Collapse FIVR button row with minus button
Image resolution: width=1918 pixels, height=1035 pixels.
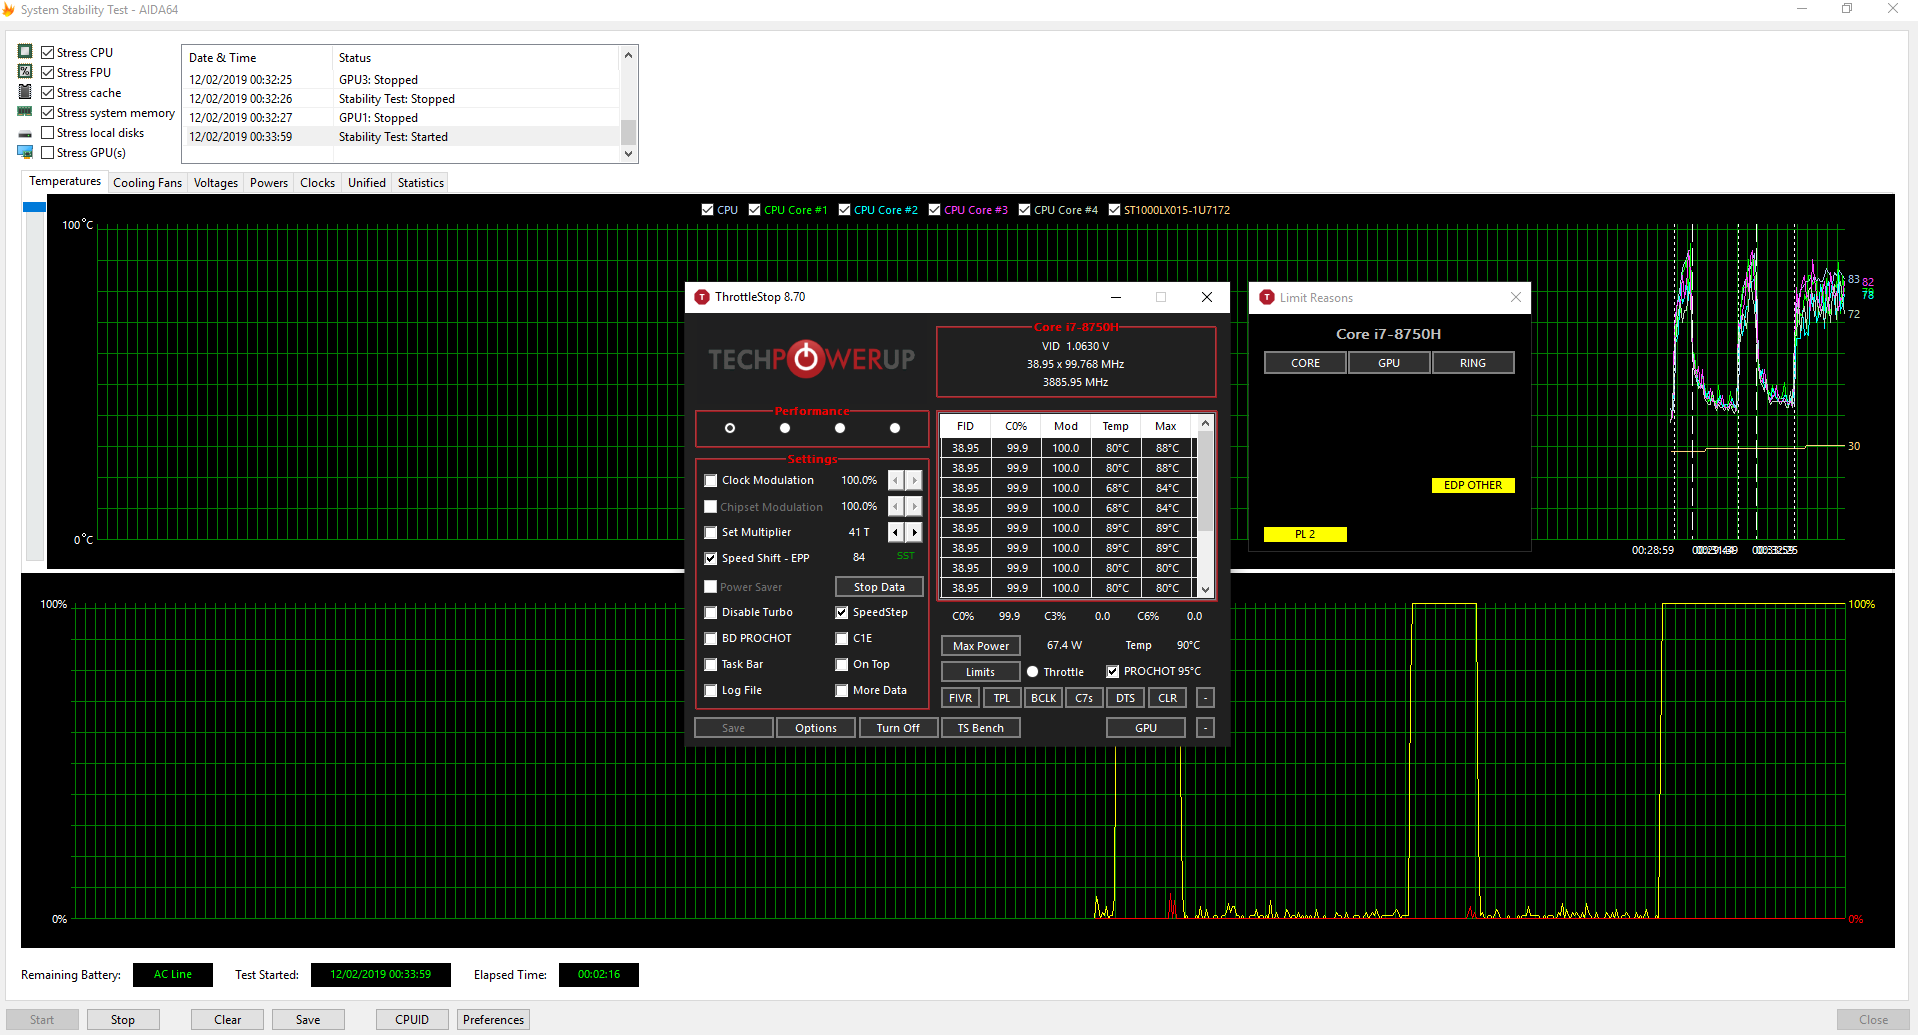pos(1206,698)
